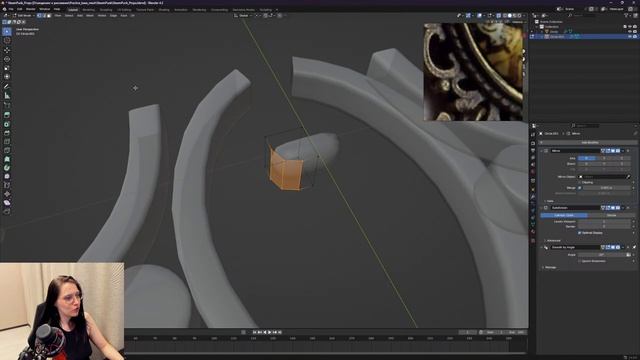Viewport: 640px width, 360px height.
Task: Enable Clipping checkbox in Mirror modifier
Action: (x=580, y=182)
